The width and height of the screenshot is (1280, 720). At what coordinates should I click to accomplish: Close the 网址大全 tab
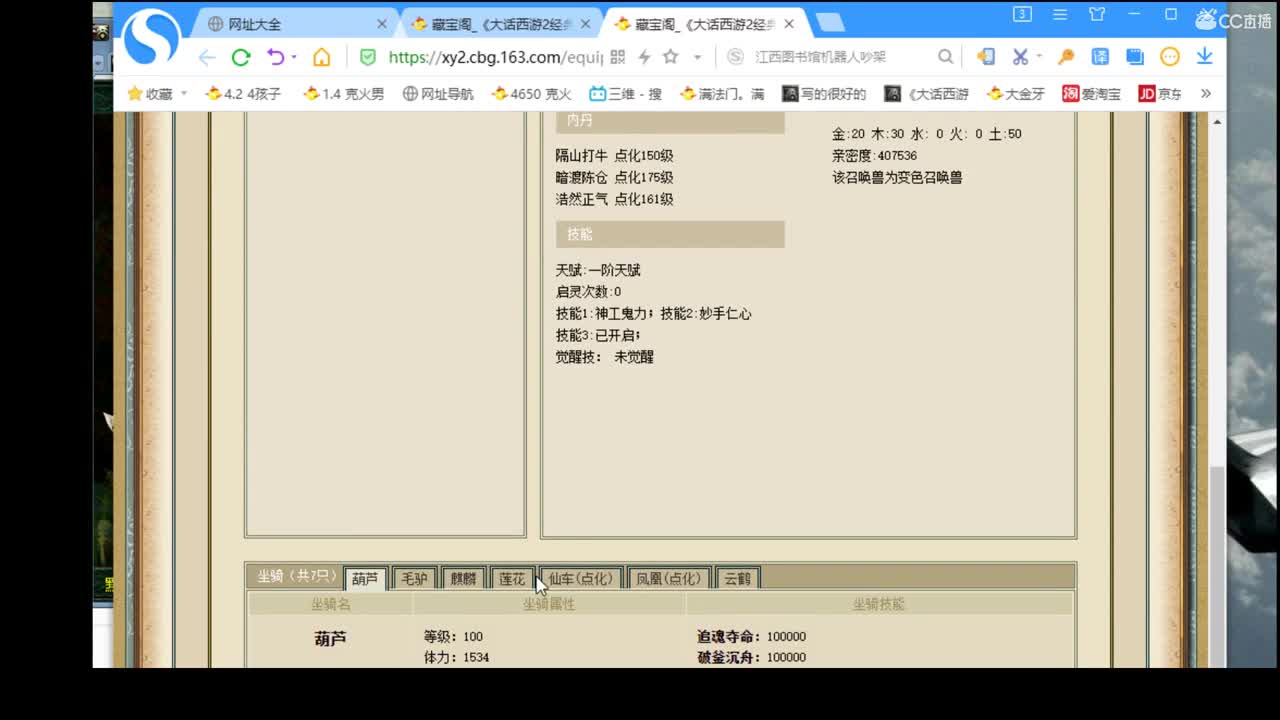point(381,24)
